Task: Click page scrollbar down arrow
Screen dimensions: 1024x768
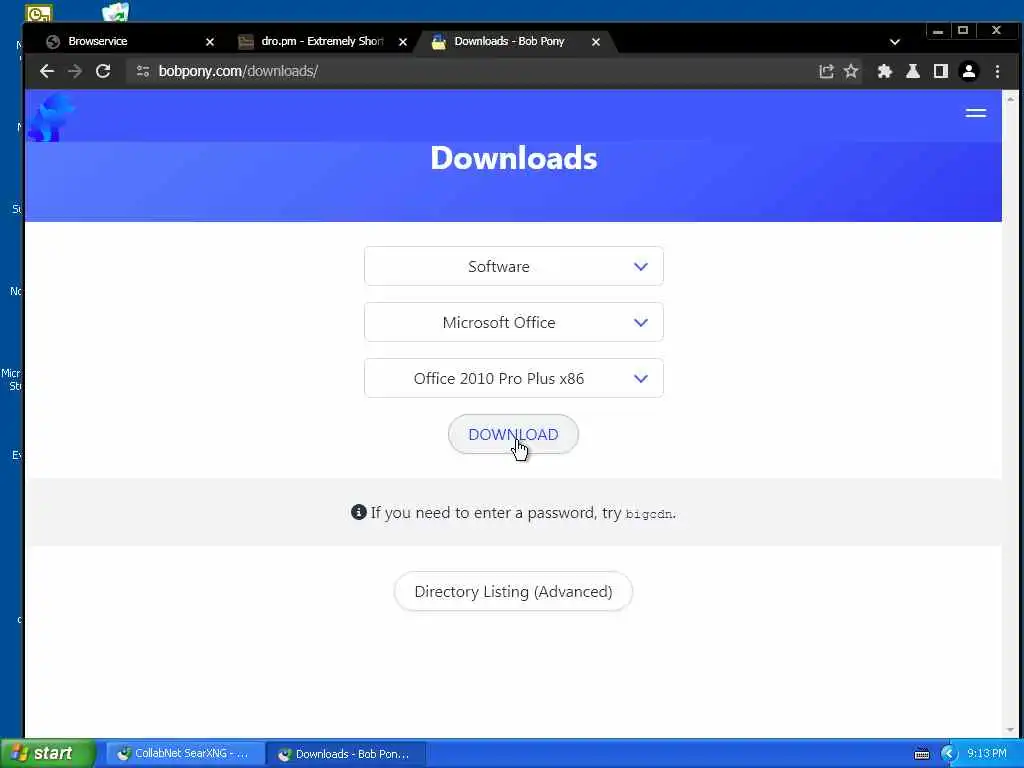Action: click(1011, 730)
